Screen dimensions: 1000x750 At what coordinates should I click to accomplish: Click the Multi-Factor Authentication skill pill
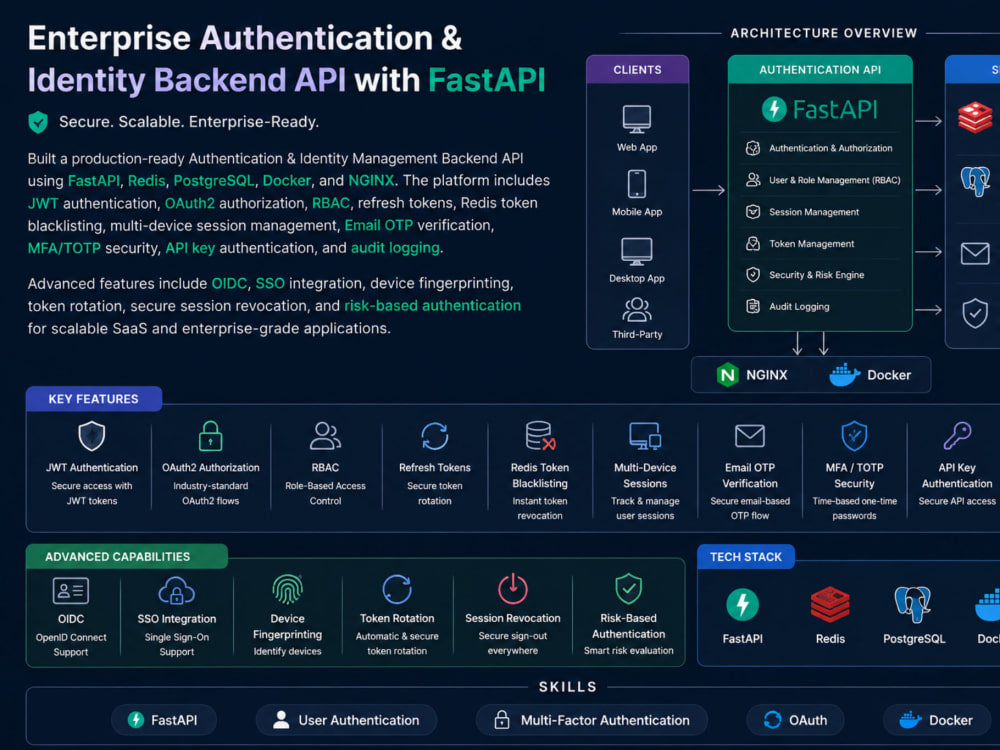tap(592, 720)
